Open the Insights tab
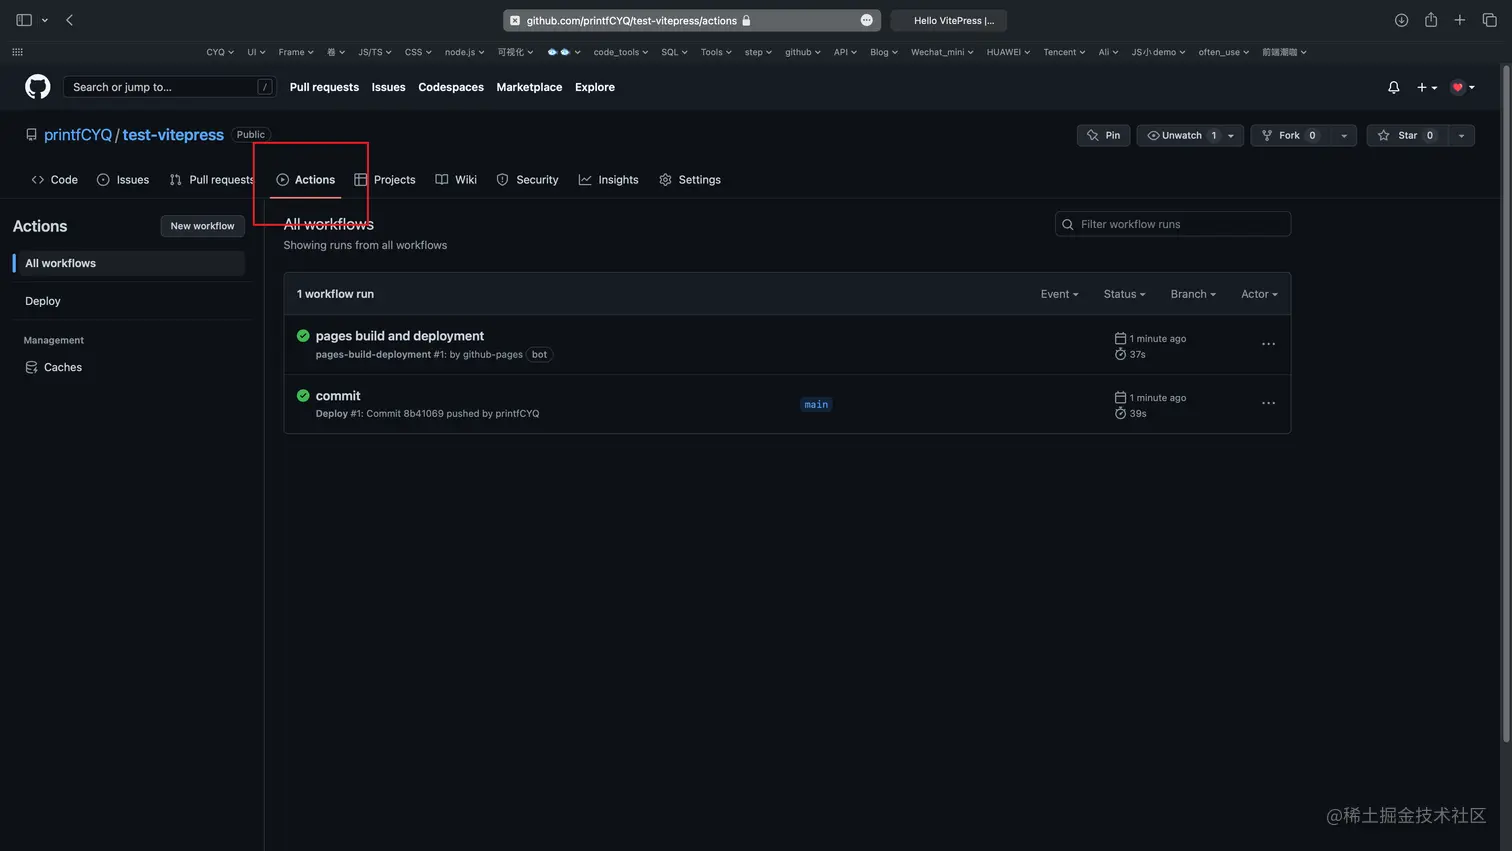This screenshot has height=851, width=1512. 609,180
